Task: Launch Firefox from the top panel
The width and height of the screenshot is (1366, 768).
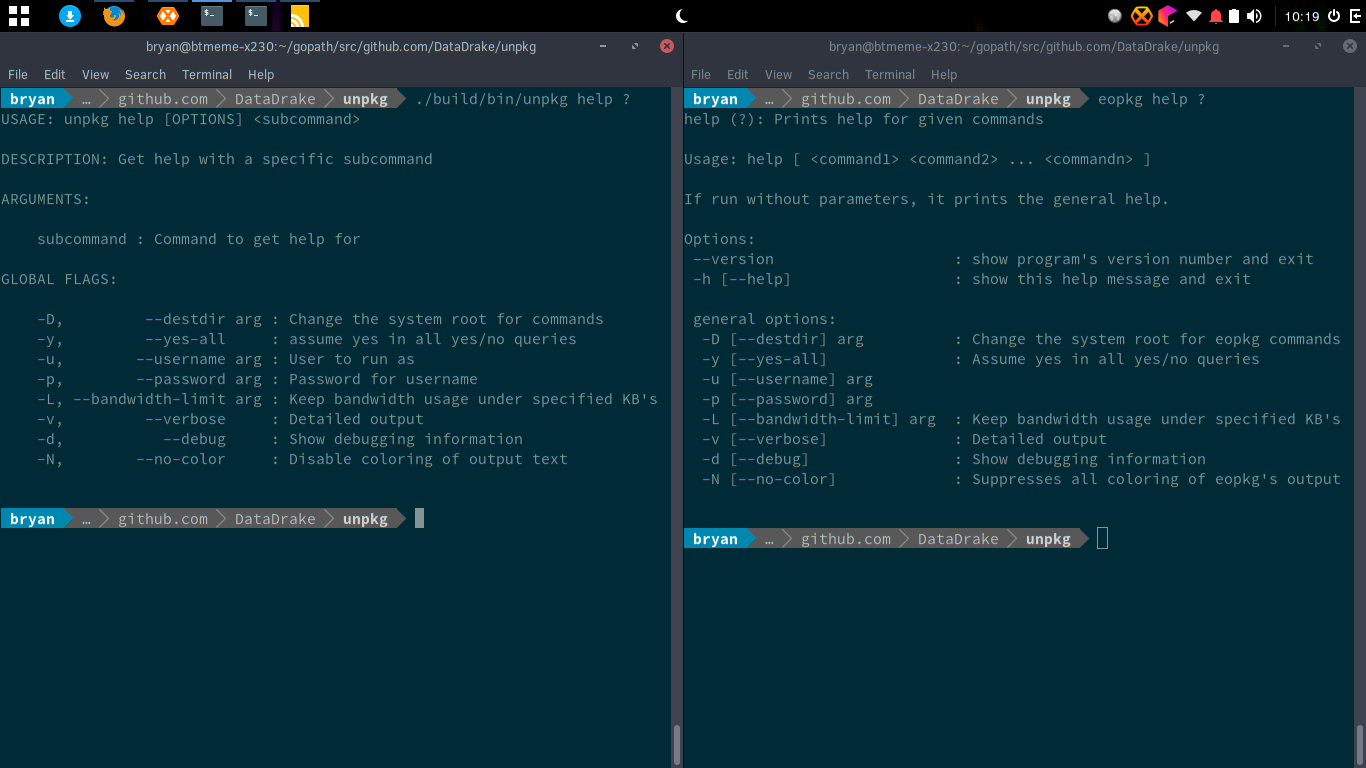Action: point(114,15)
